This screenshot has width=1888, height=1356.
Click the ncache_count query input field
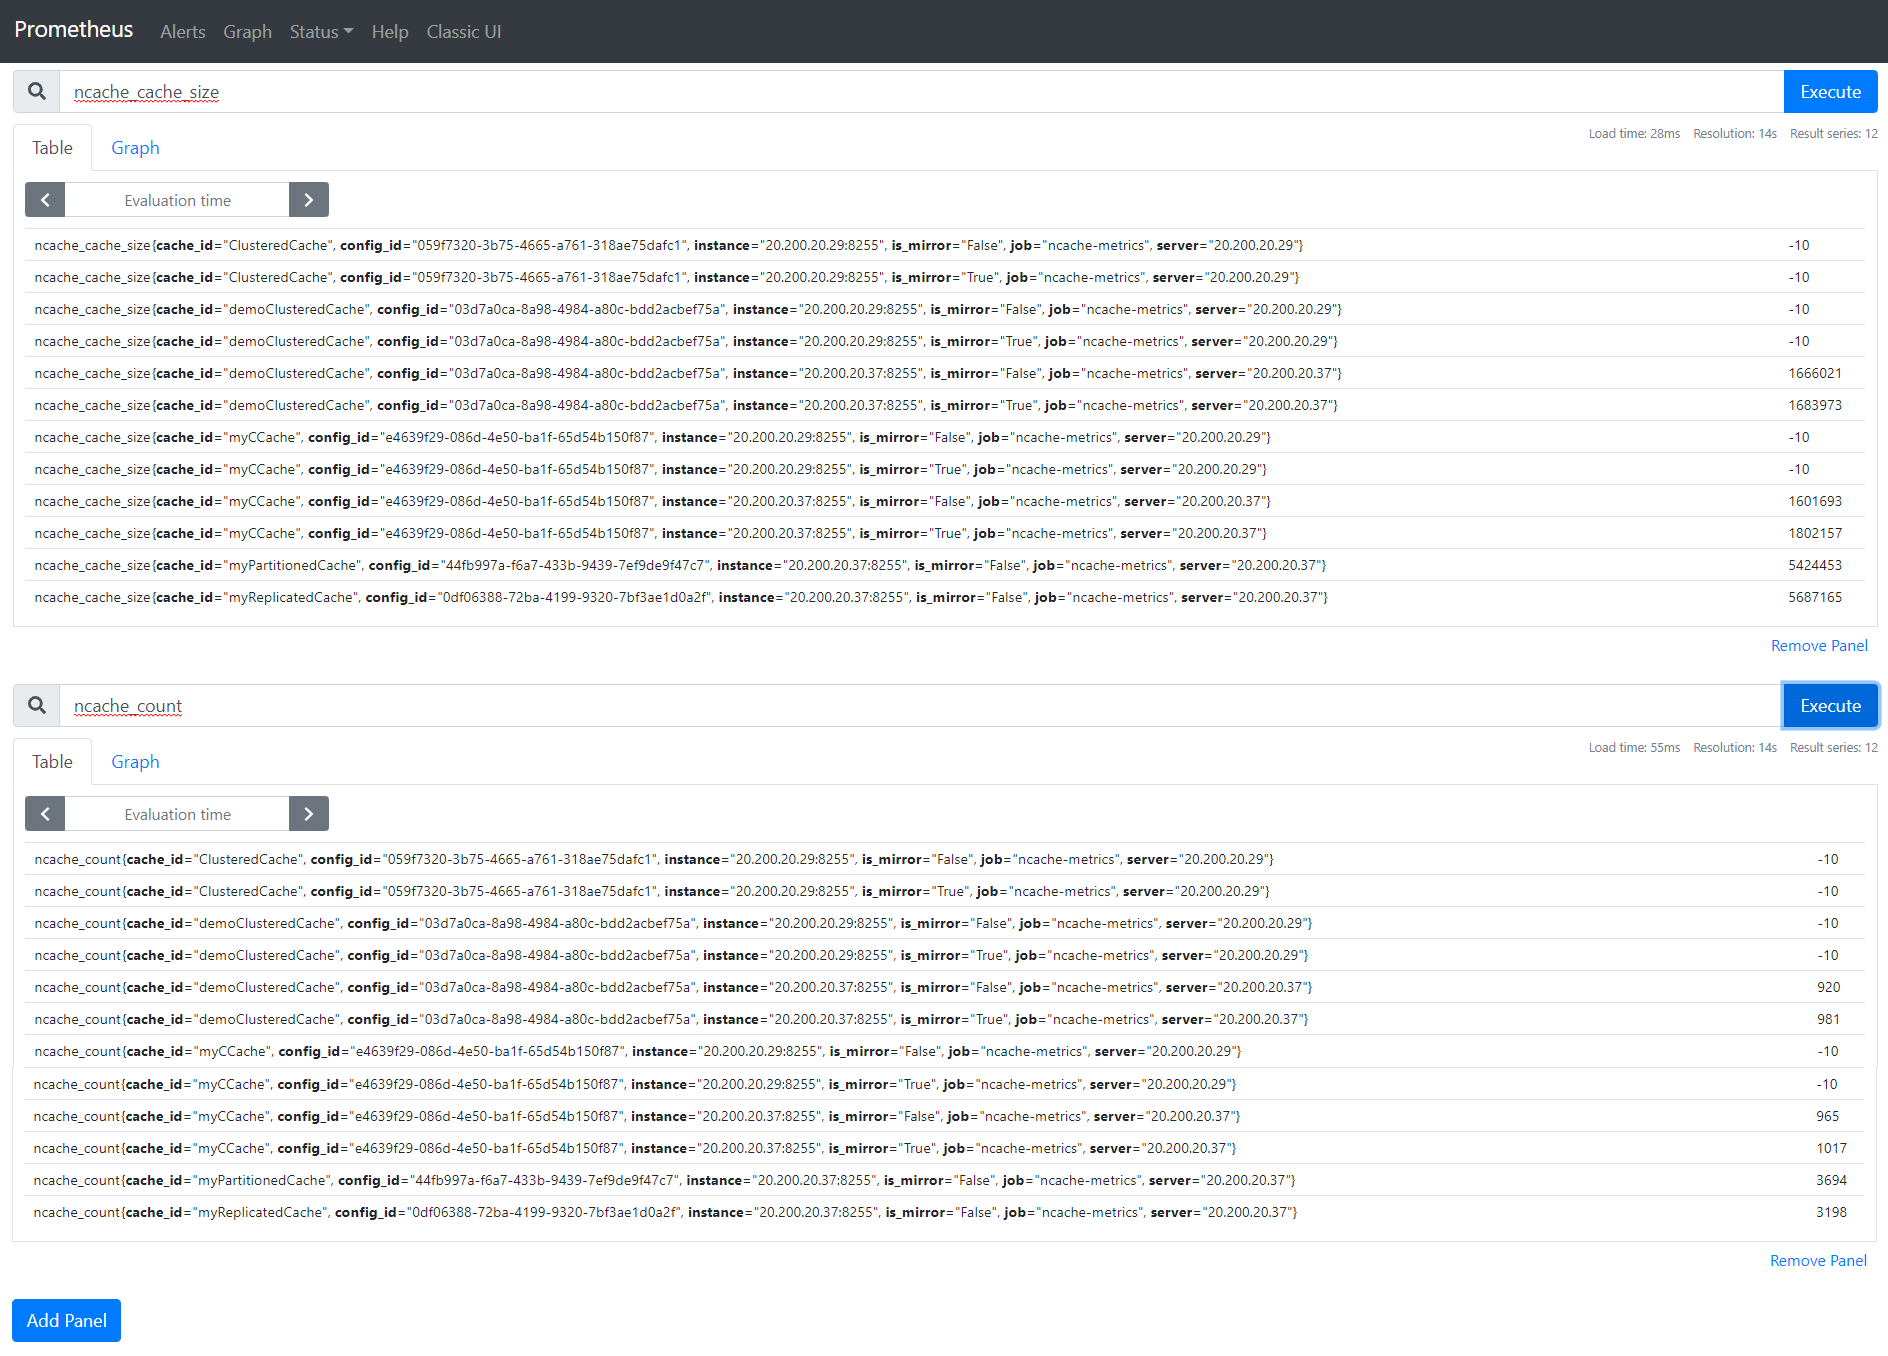tap(400, 705)
